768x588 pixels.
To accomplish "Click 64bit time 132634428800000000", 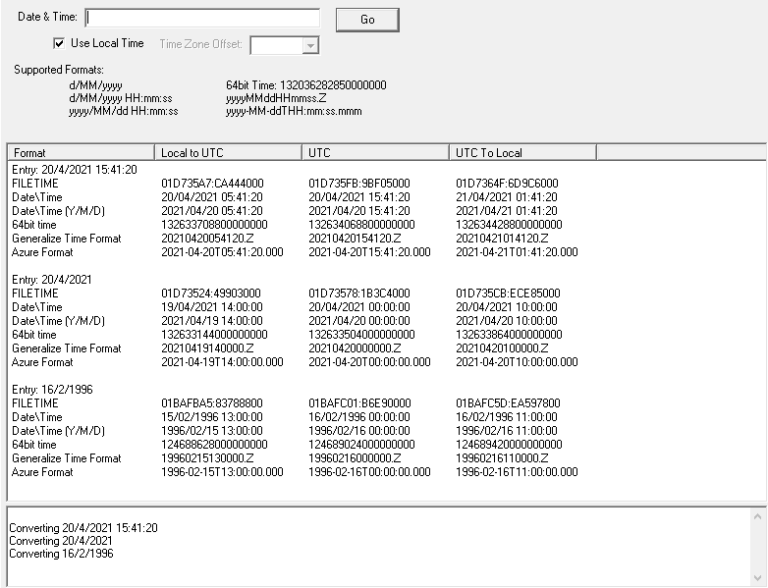I will pyautogui.click(x=509, y=224).
